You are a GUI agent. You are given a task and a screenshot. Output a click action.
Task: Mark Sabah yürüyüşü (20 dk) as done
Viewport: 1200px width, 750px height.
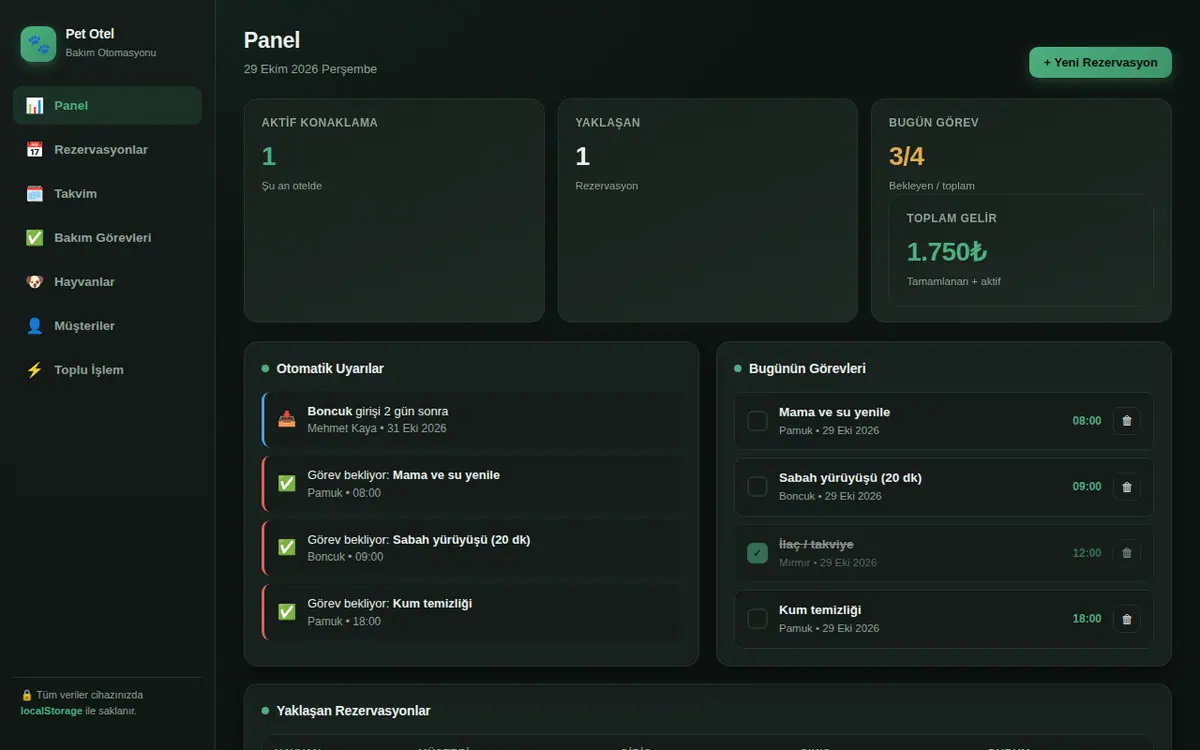pyautogui.click(x=758, y=487)
